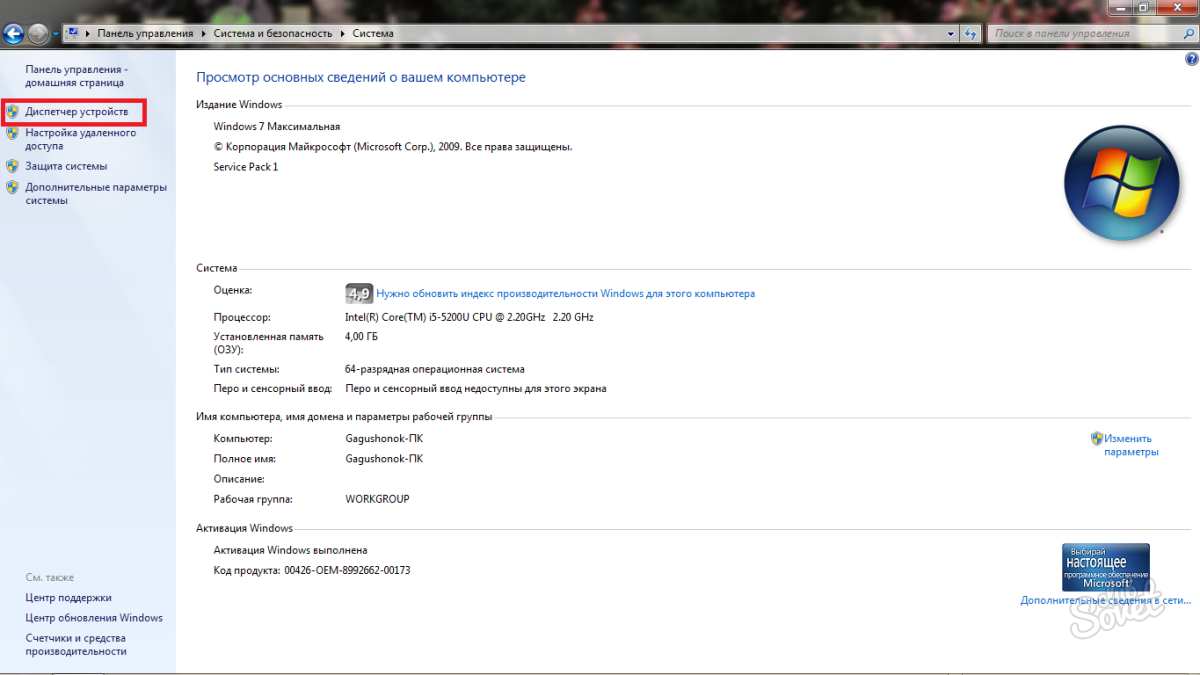Go to Панель управления домашняя страница

[76, 76]
